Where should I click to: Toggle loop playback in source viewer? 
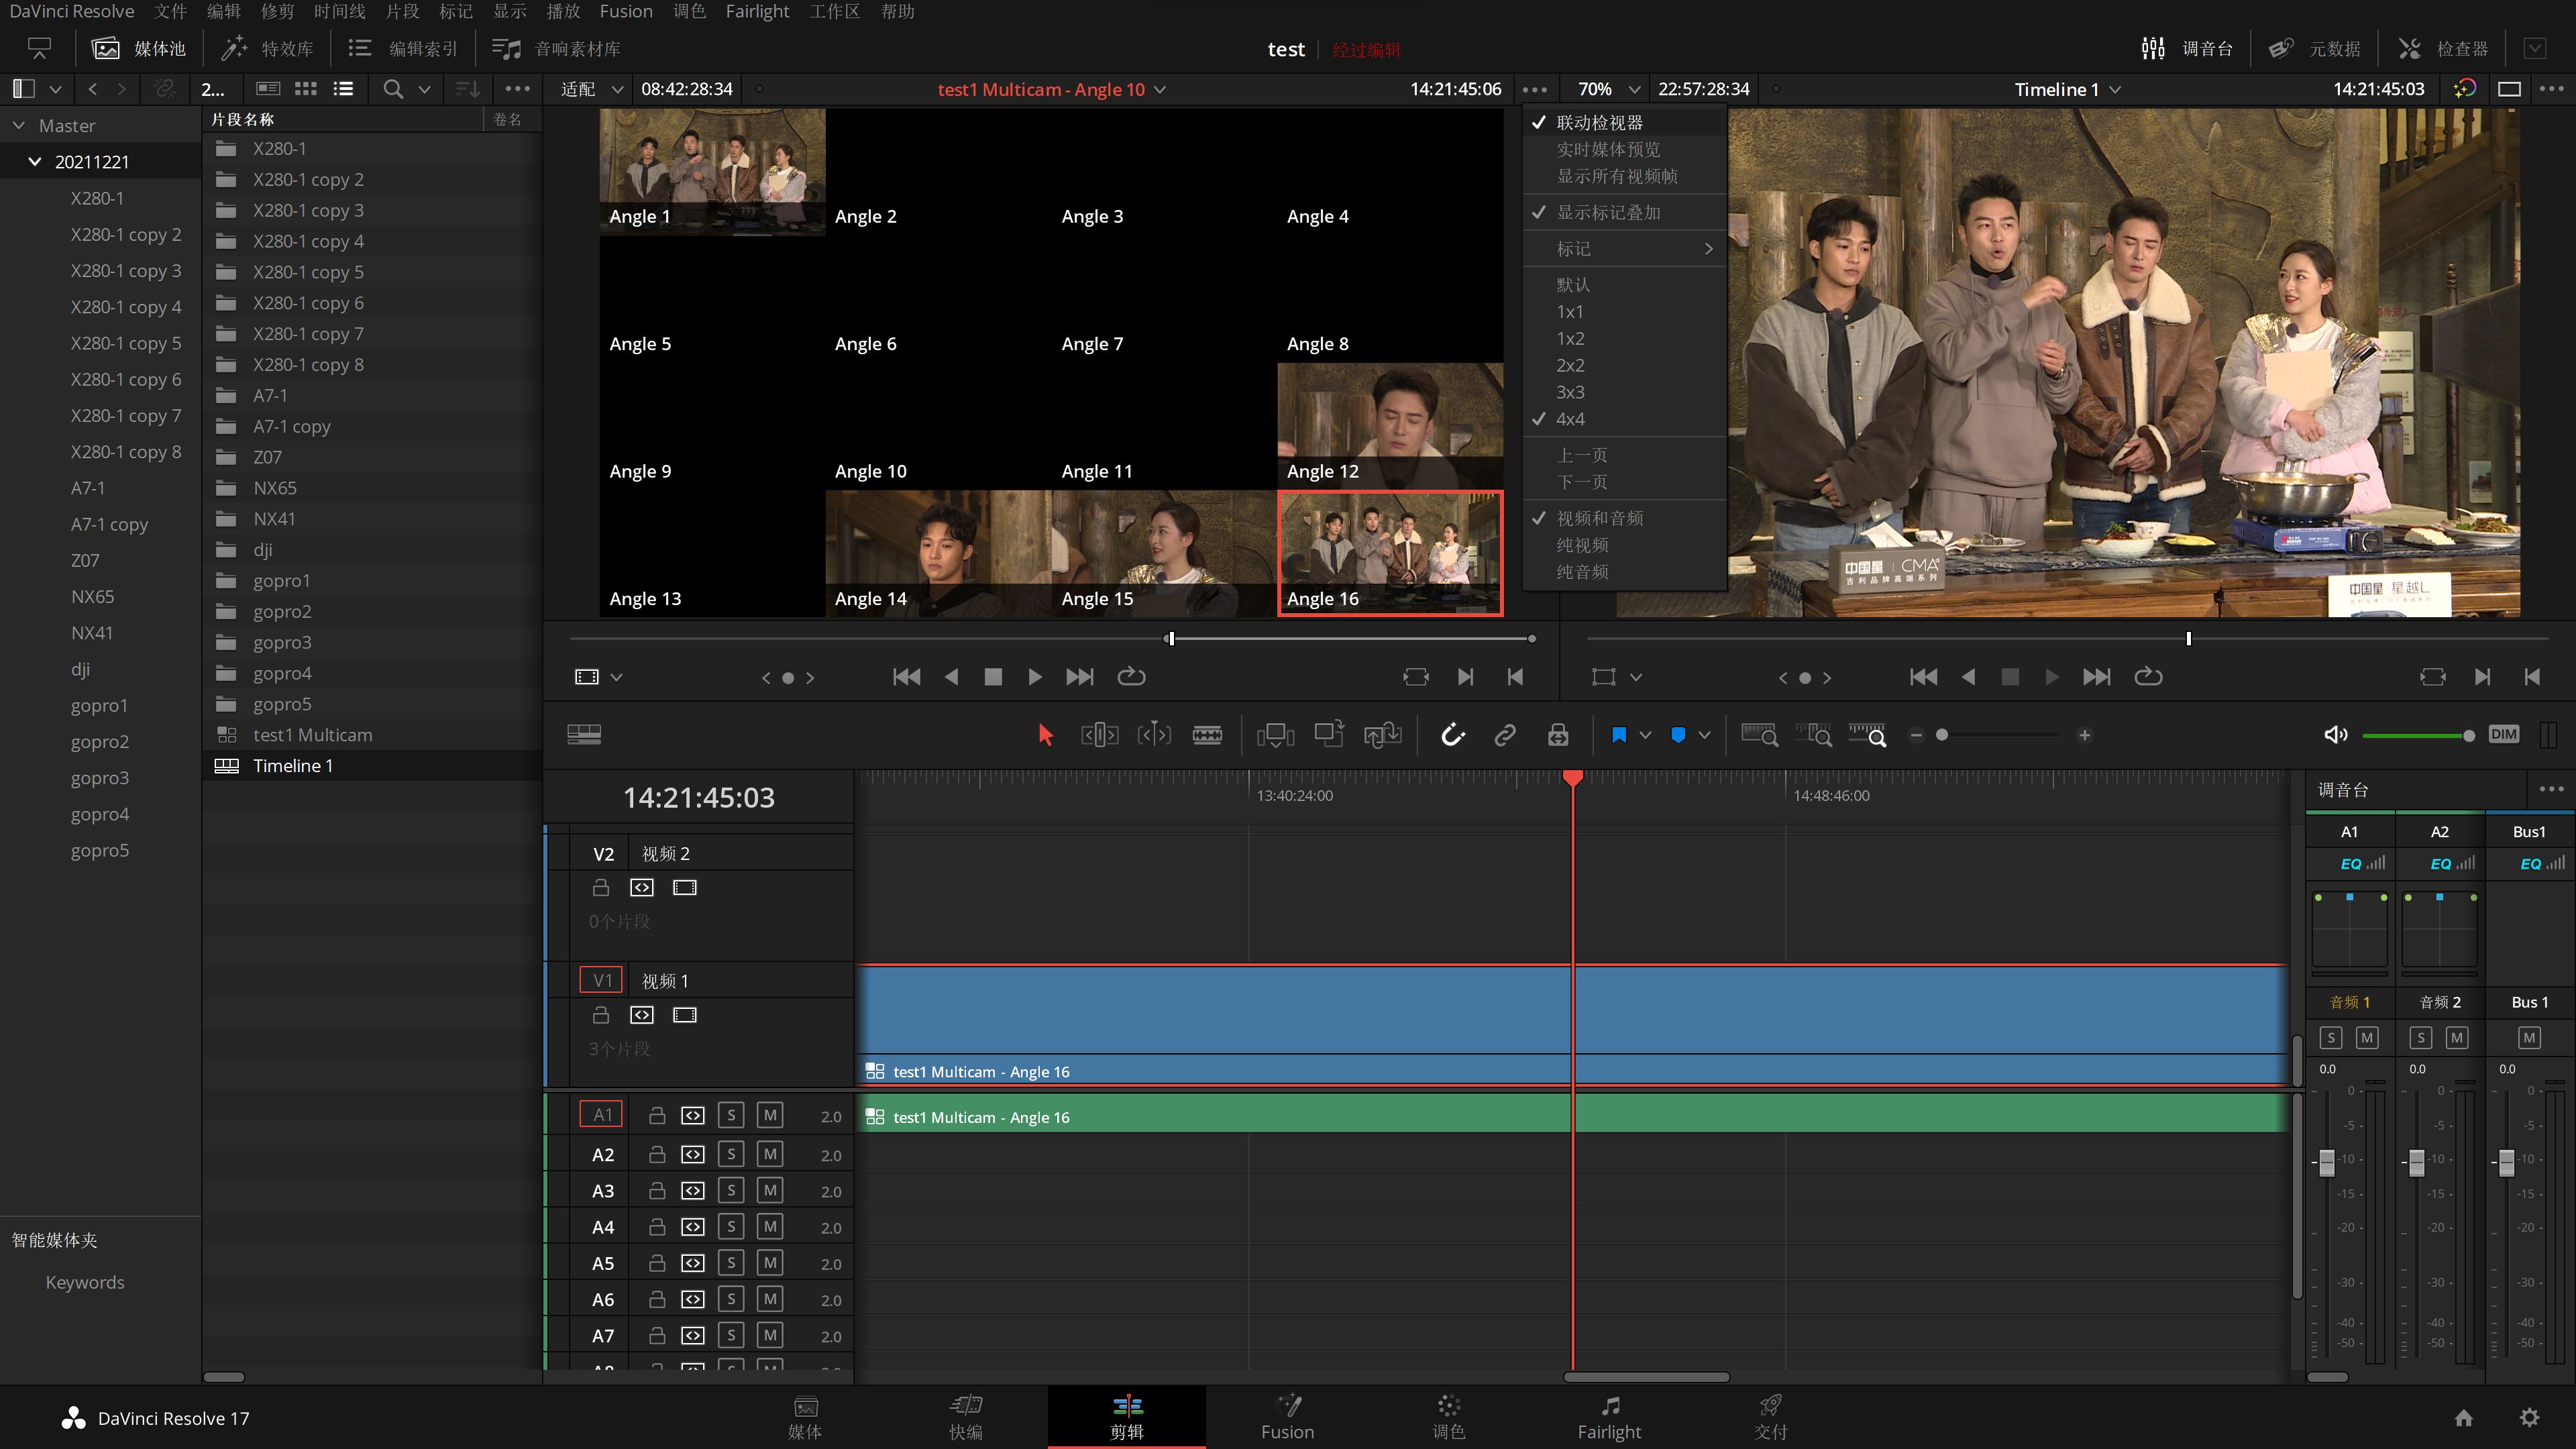1131,677
